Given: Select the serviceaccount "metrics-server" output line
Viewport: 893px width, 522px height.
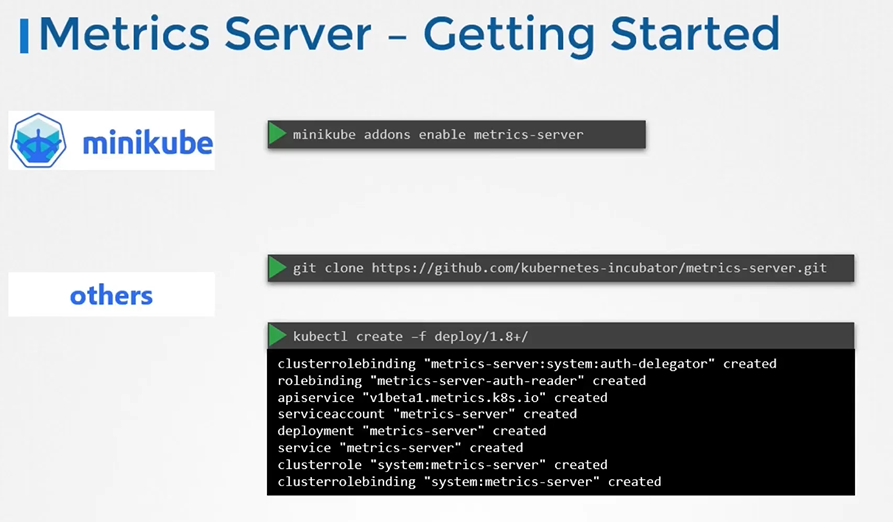Looking at the screenshot, I should (427, 414).
